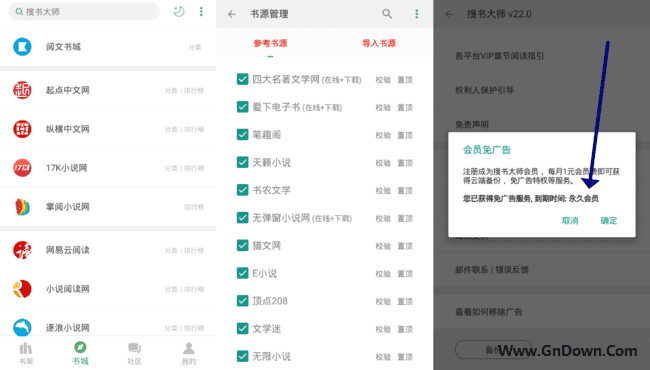Screen dimensions: 650x370
Task: Uncheck 笔趣阁 source checkbox
Action: (x=243, y=135)
